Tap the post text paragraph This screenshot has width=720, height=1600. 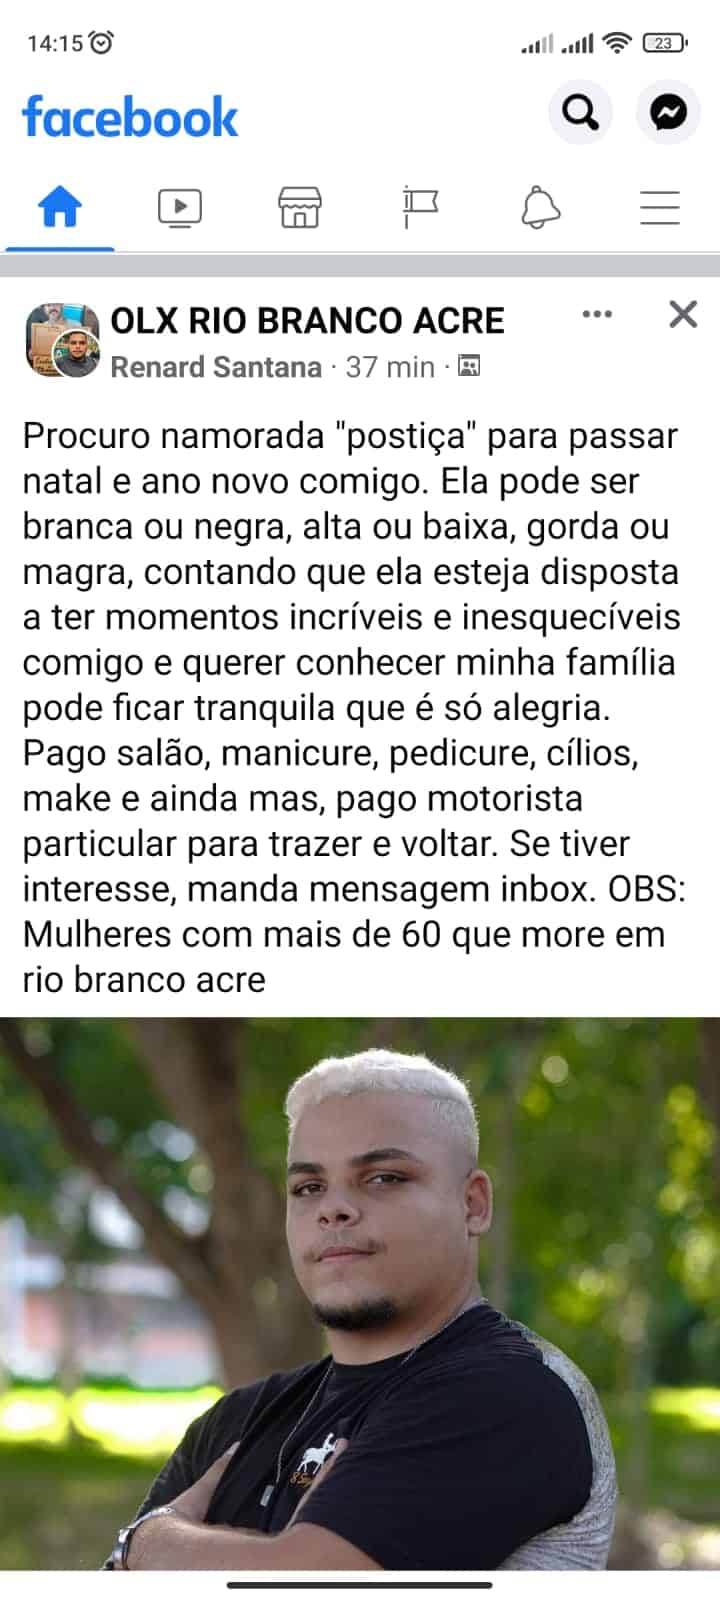354,708
